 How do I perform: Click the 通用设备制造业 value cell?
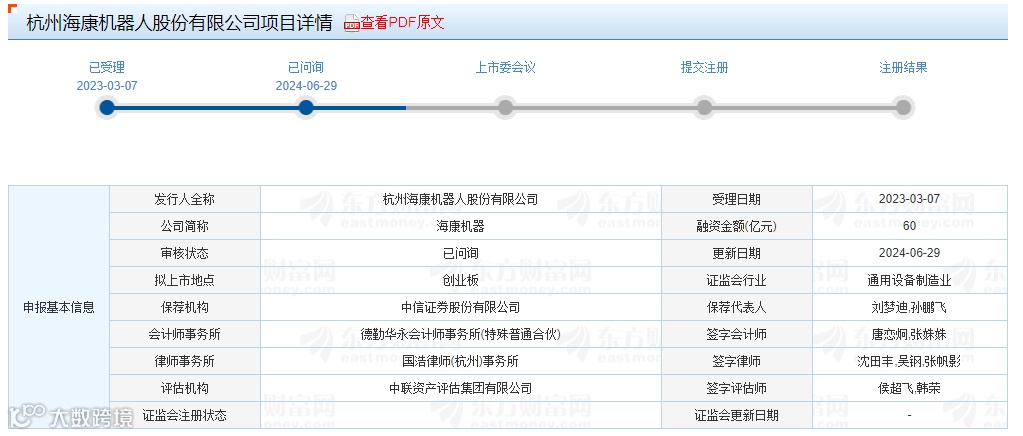[909, 280]
